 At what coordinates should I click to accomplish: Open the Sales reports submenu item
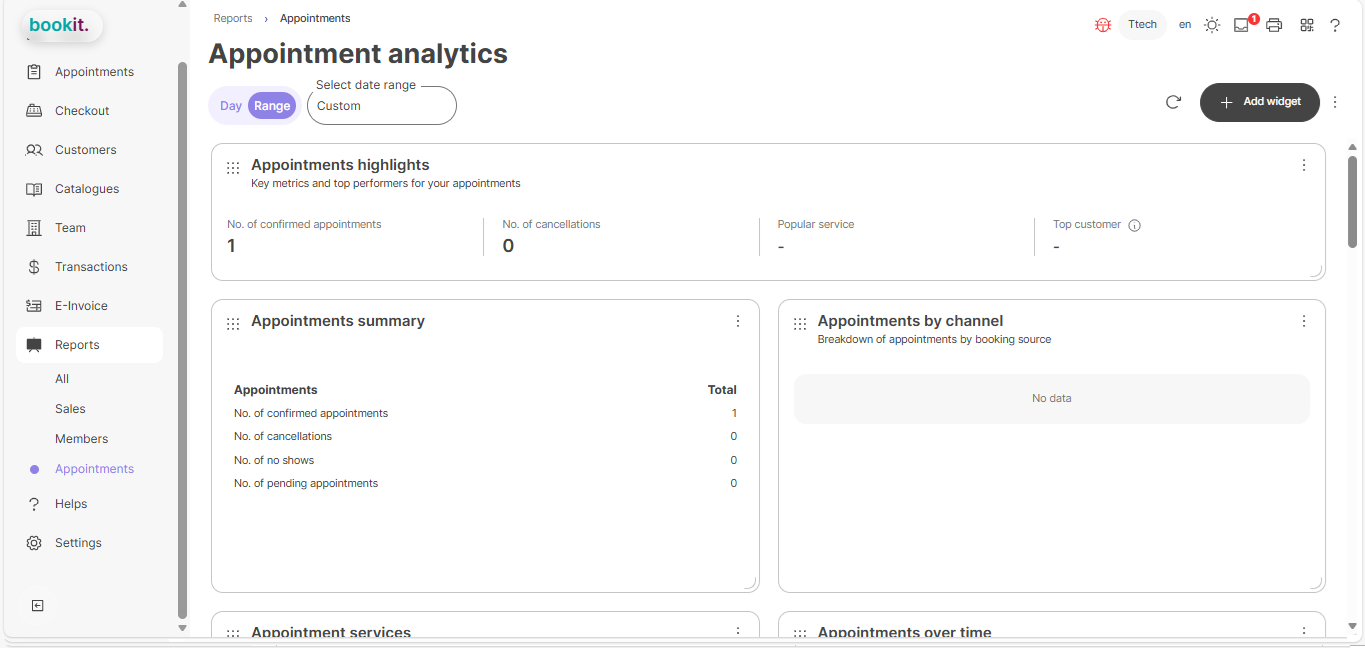pos(70,409)
